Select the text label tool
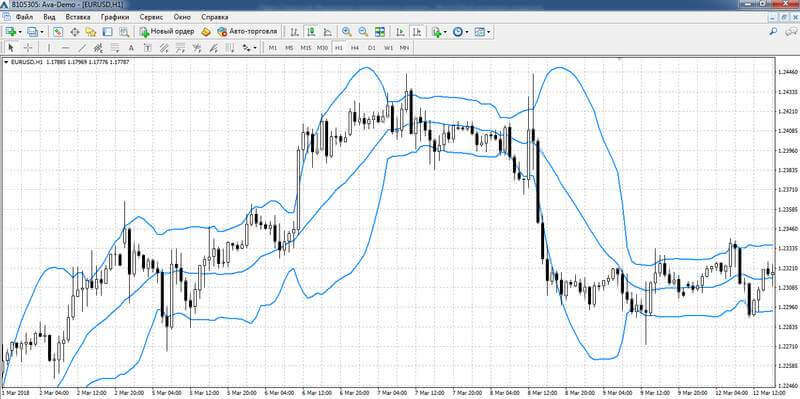Screen dimensions: 800x399 [x=147, y=47]
